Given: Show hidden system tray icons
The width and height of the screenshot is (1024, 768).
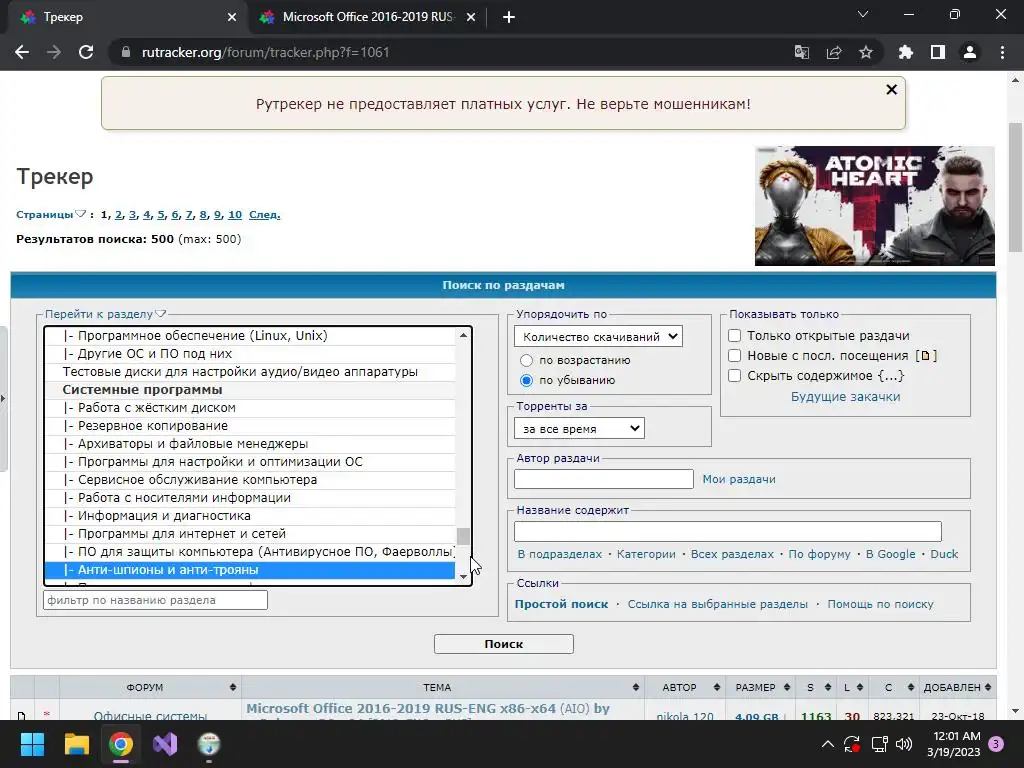Looking at the screenshot, I should click(827, 744).
